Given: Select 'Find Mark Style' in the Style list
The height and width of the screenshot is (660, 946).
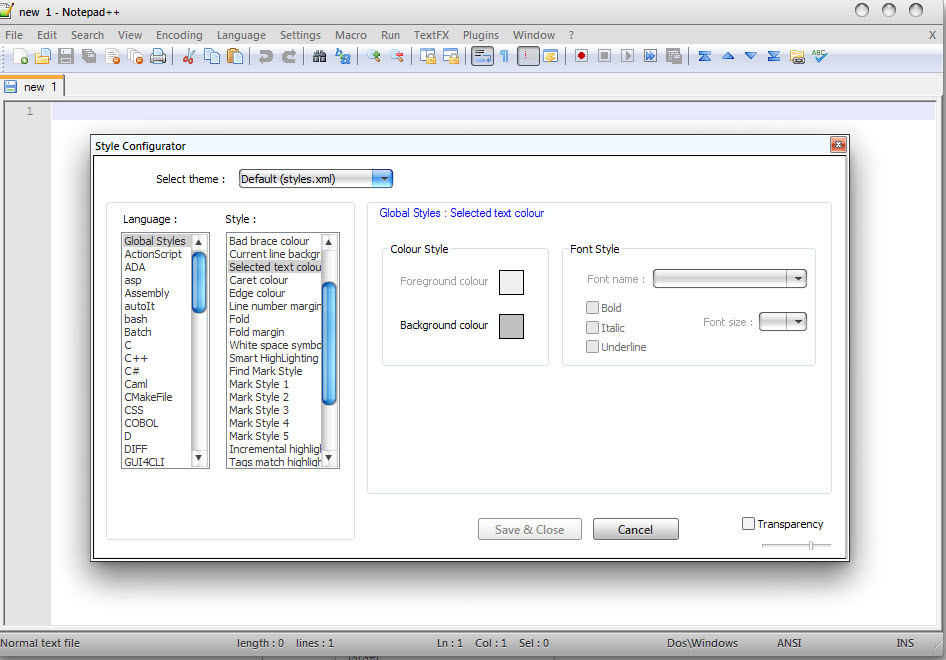Looking at the screenshot, I should pyautogui.click(x=265, y=371).
